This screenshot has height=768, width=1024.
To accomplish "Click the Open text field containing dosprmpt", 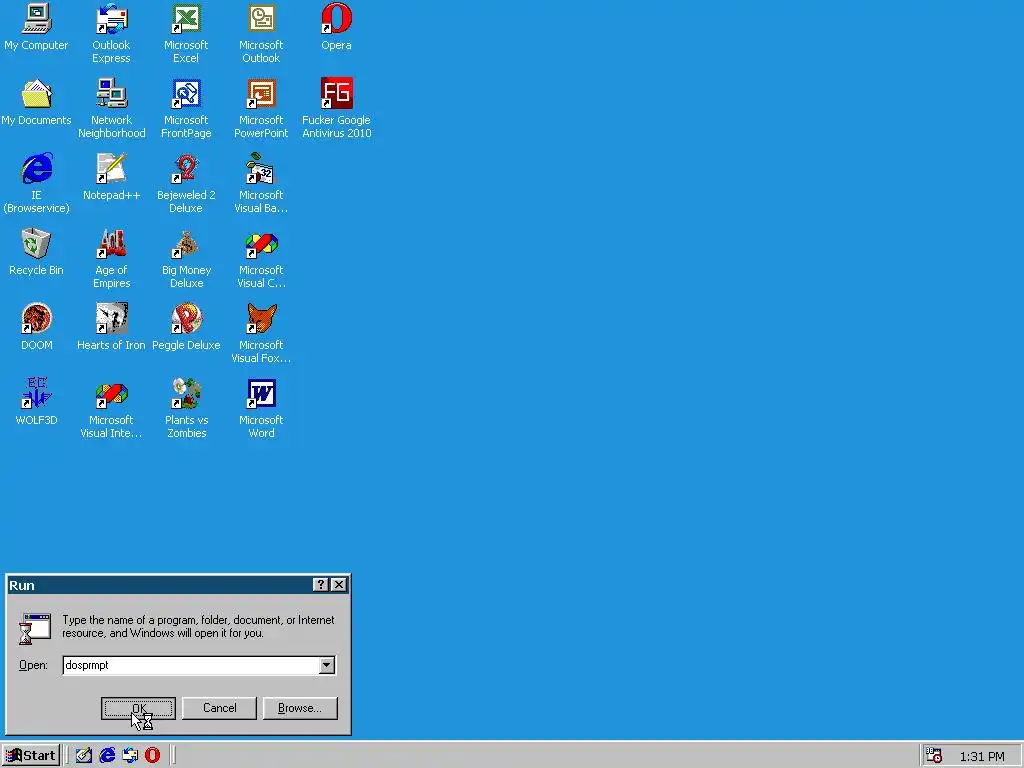I will pyautogui.click(x=191, y=665).
